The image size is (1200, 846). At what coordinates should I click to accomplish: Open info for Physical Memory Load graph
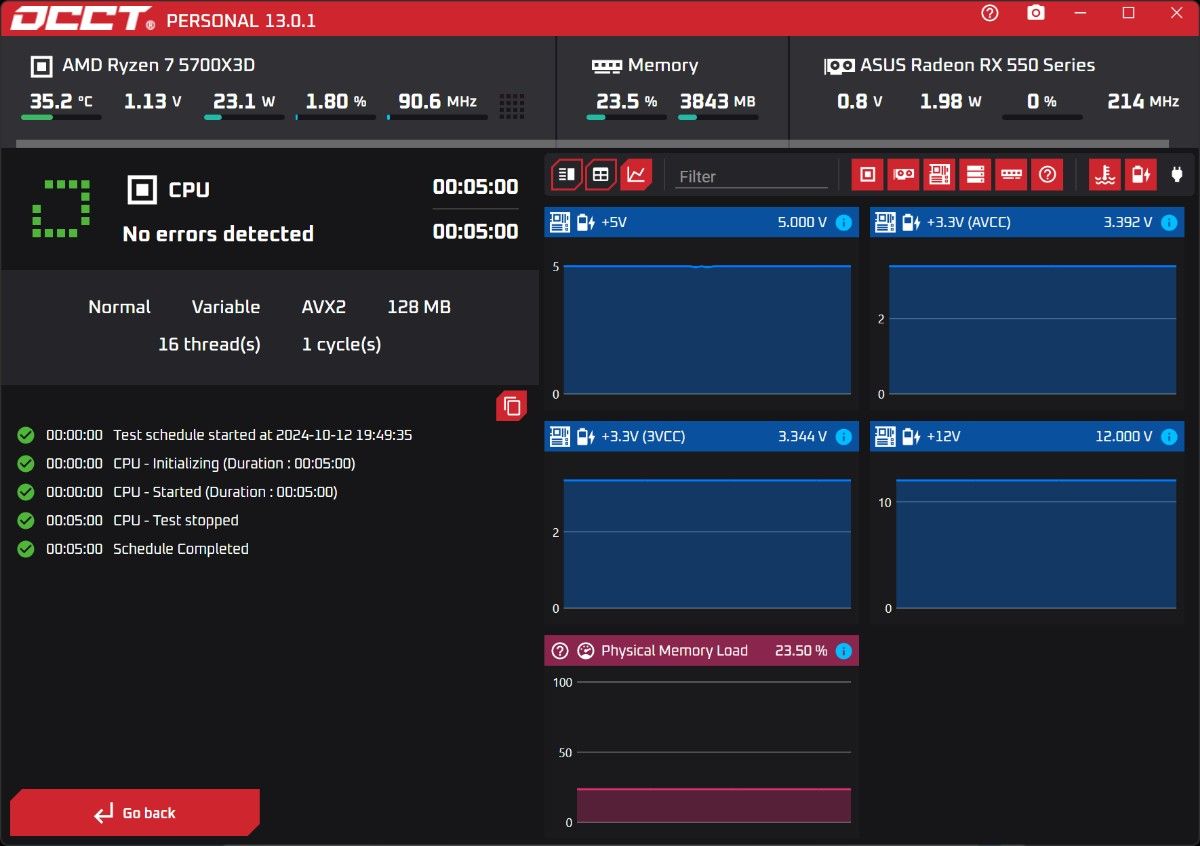pyautogui.click(x=843, y=650)
